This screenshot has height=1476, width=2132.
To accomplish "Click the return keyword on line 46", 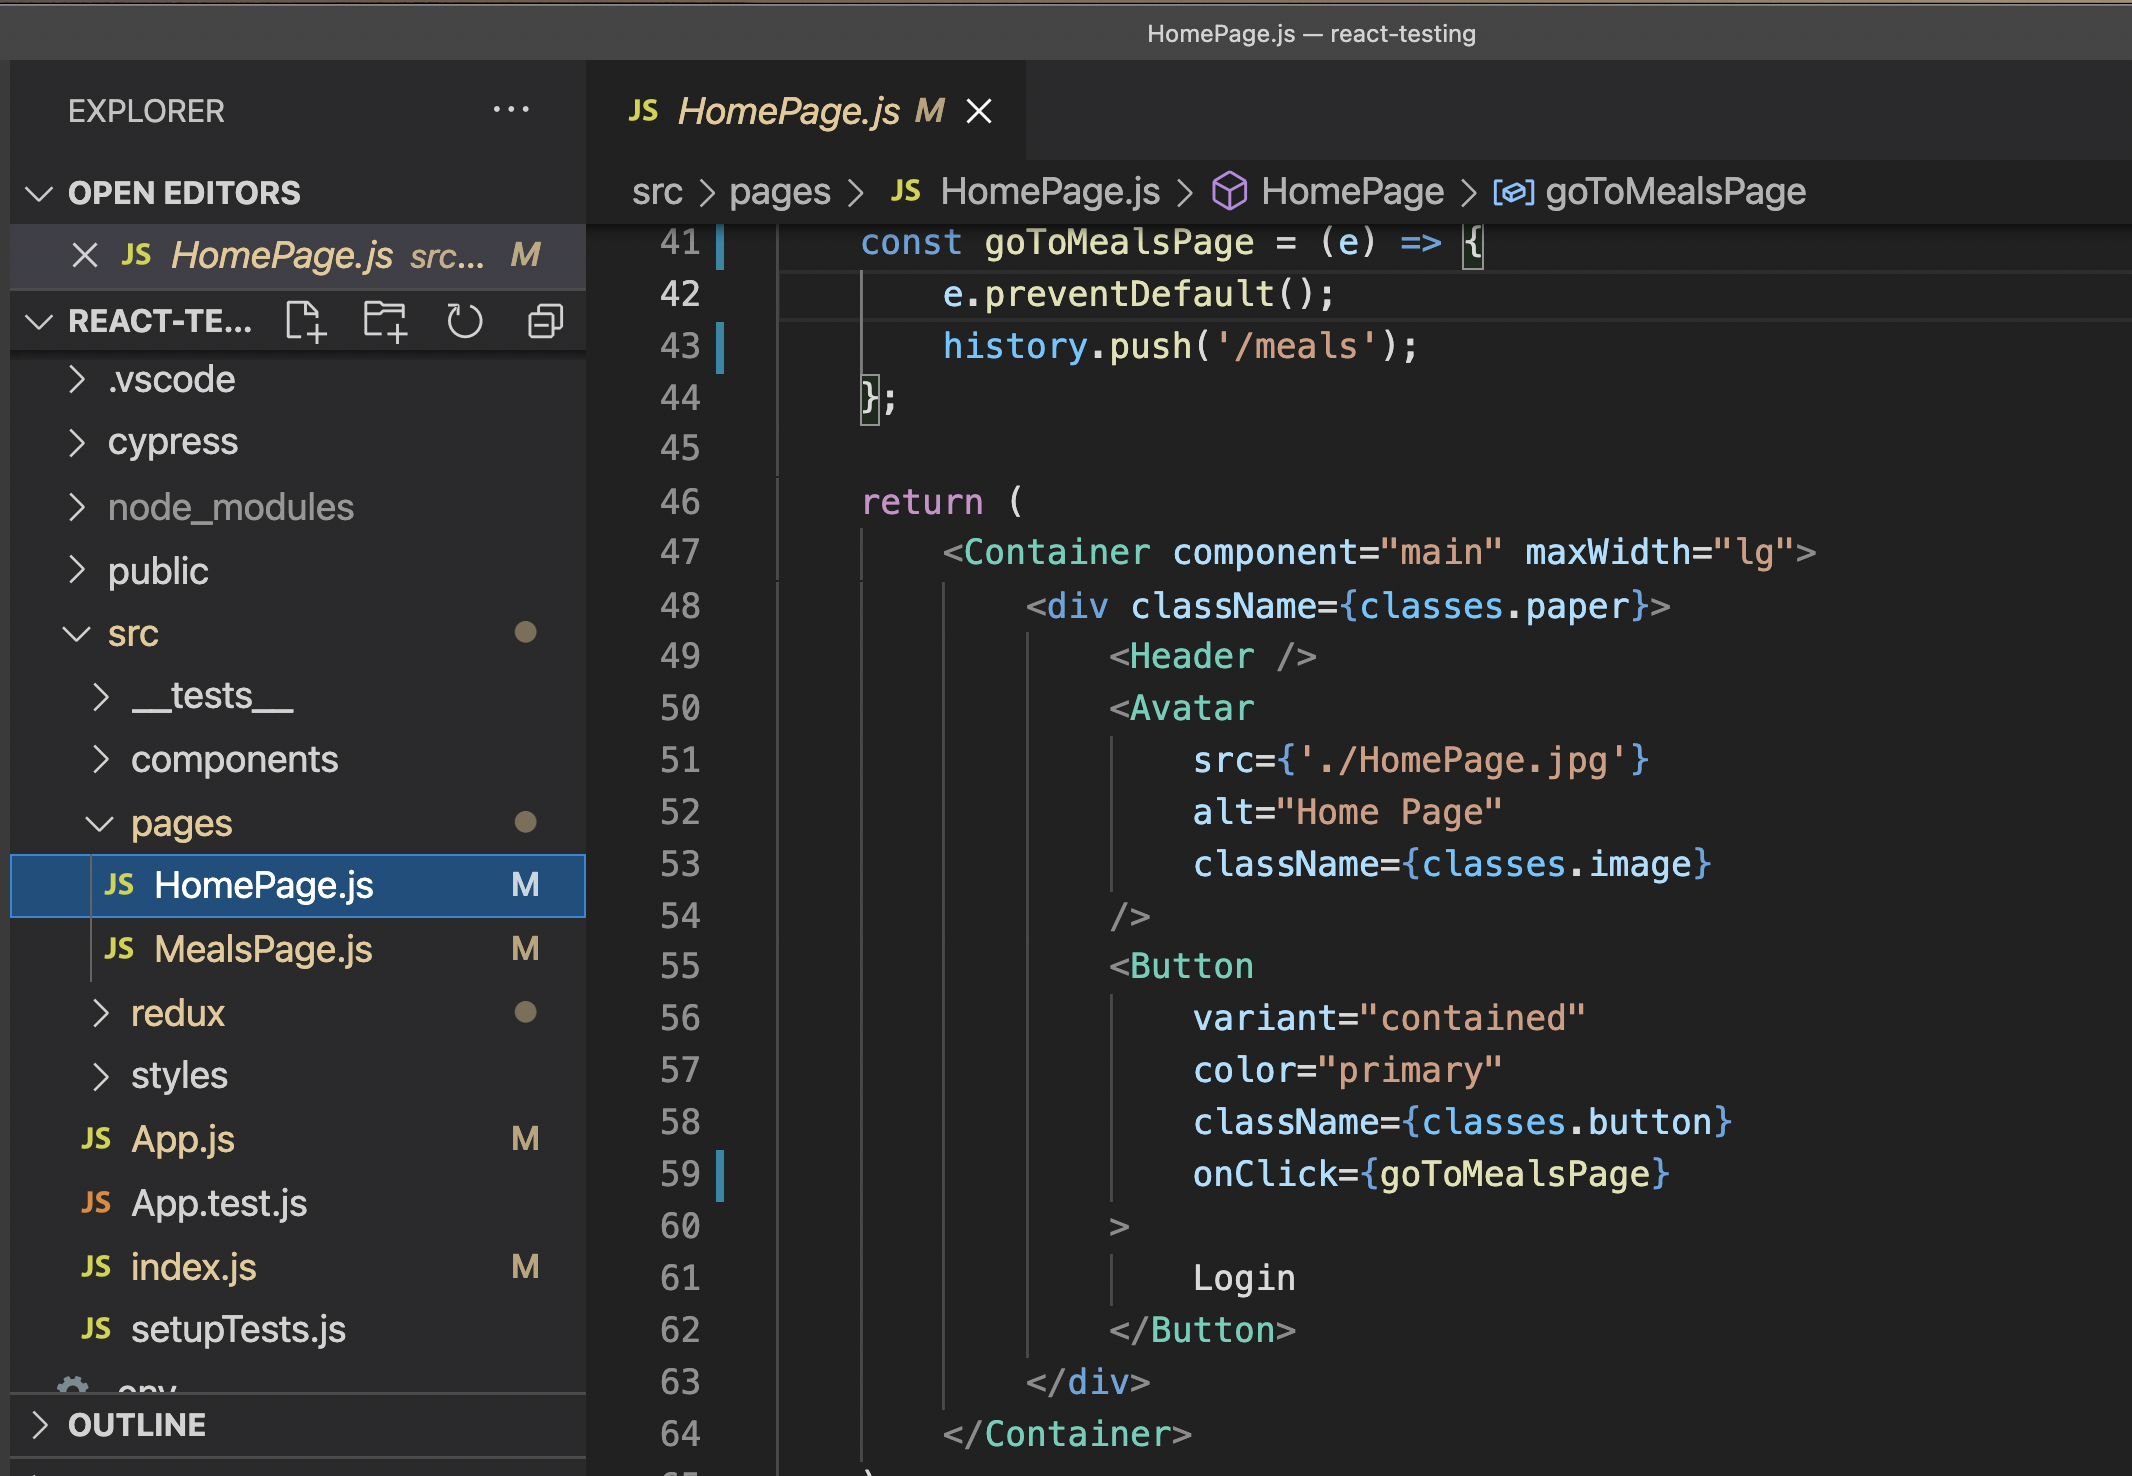I will (922, 502).
